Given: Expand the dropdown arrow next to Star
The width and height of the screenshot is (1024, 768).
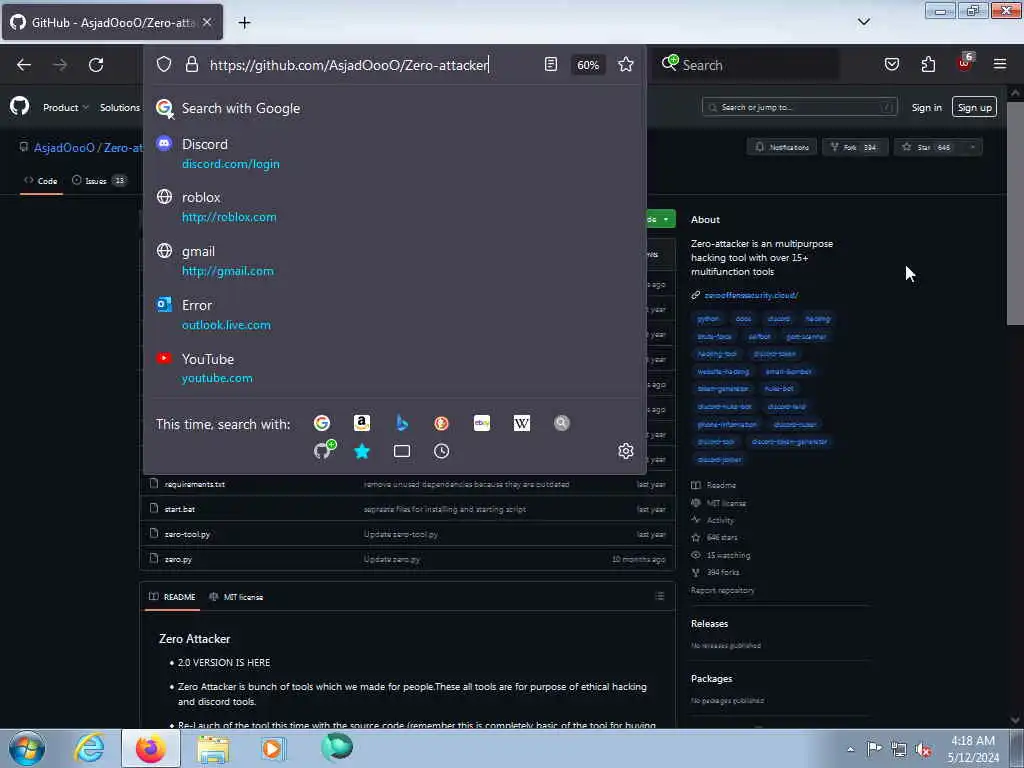Looking at the screenshot, I should point(972,147).
